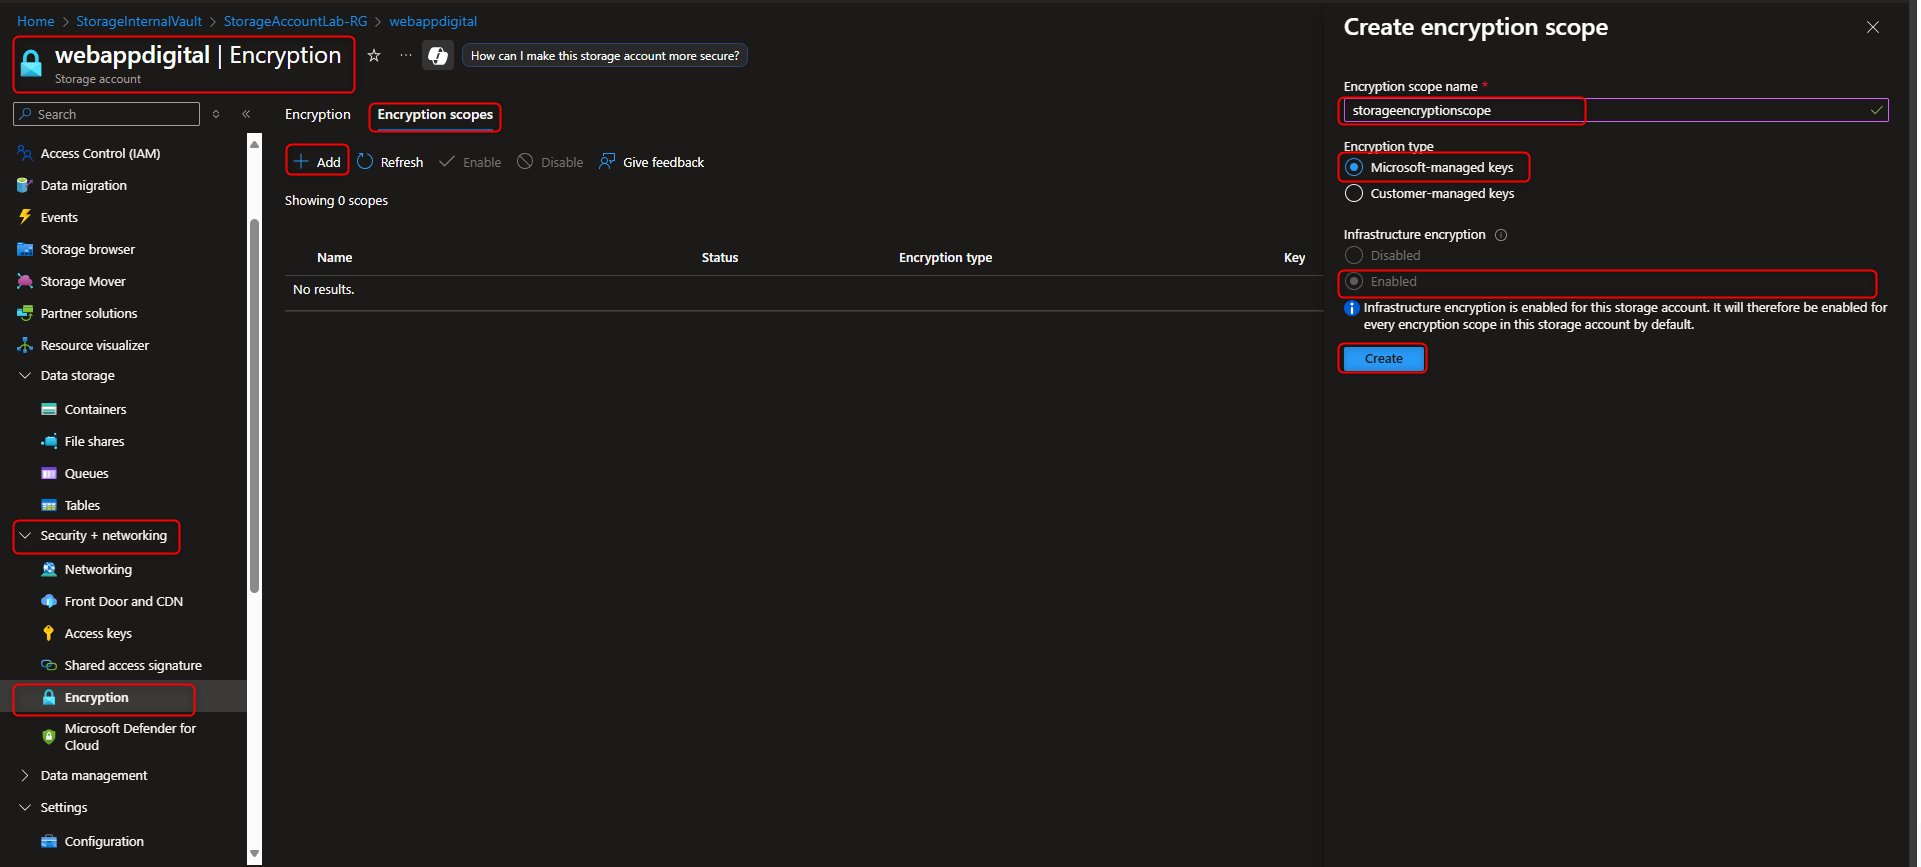Open Storage browser icon
The image size is (1921, 867).
point(25,249)
